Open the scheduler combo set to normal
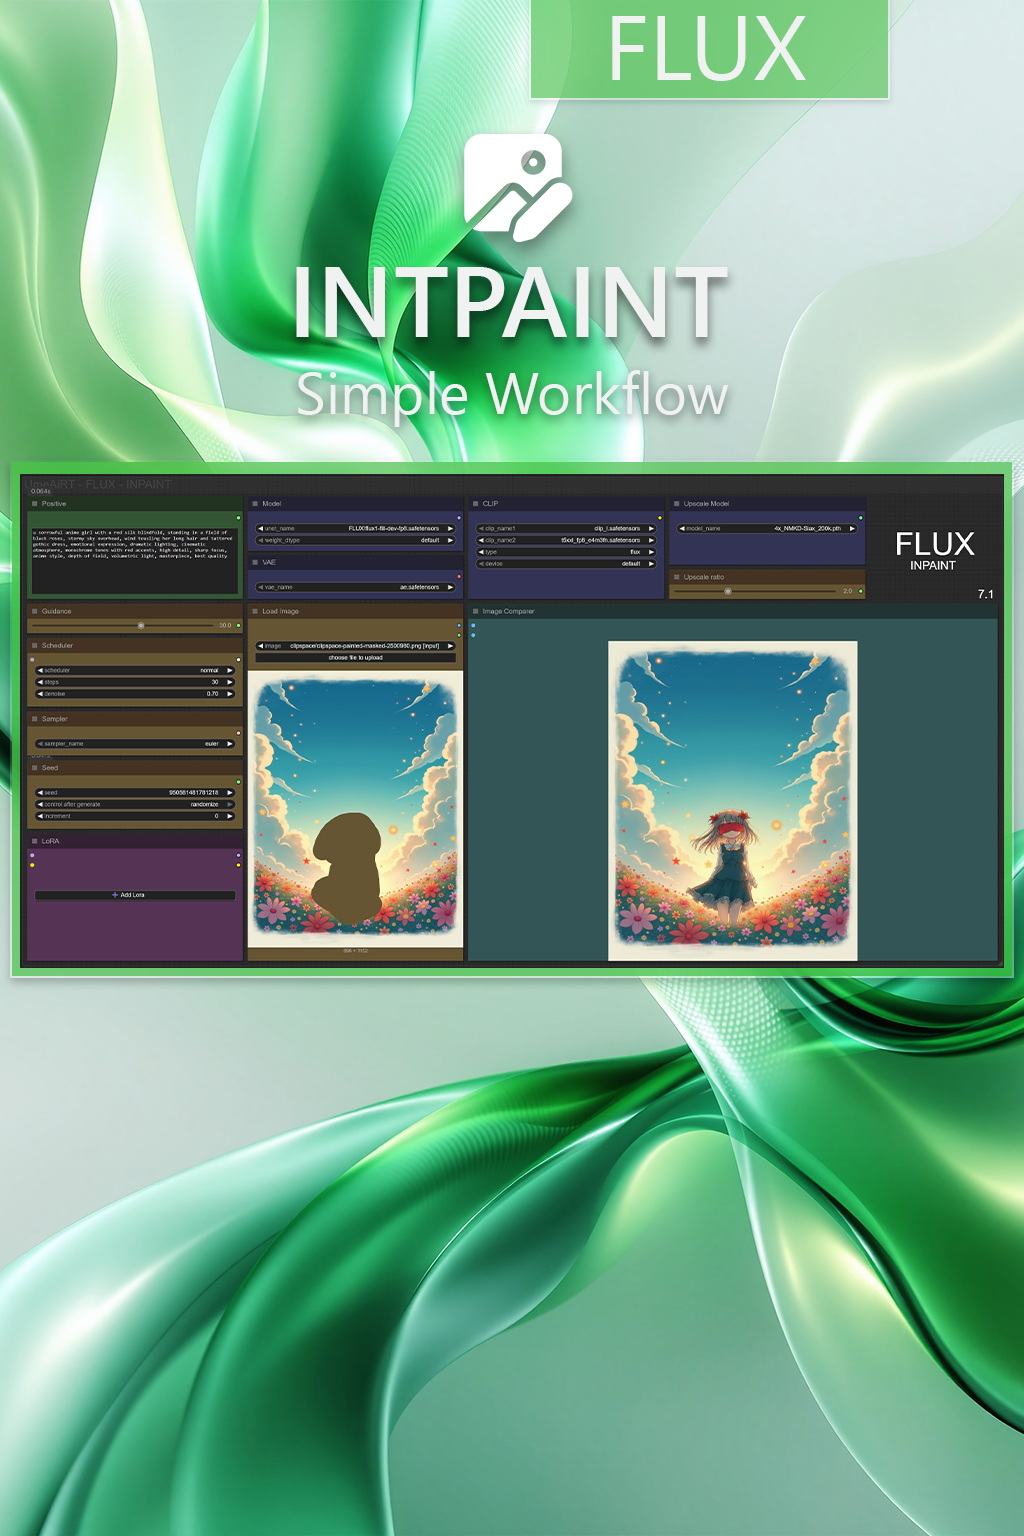The width and height of the screenshot is (1024, 1536). point(135,670)
